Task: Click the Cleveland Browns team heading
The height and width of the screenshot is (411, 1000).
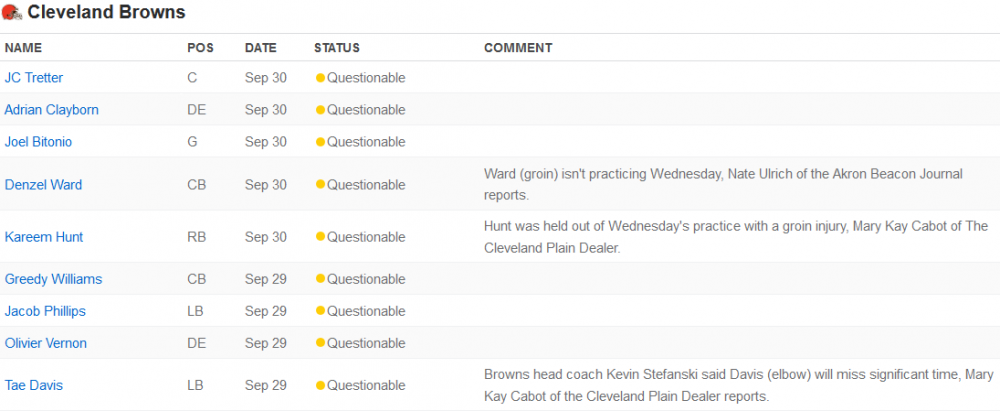Action: pyautogui.click(x=107, y=11)
